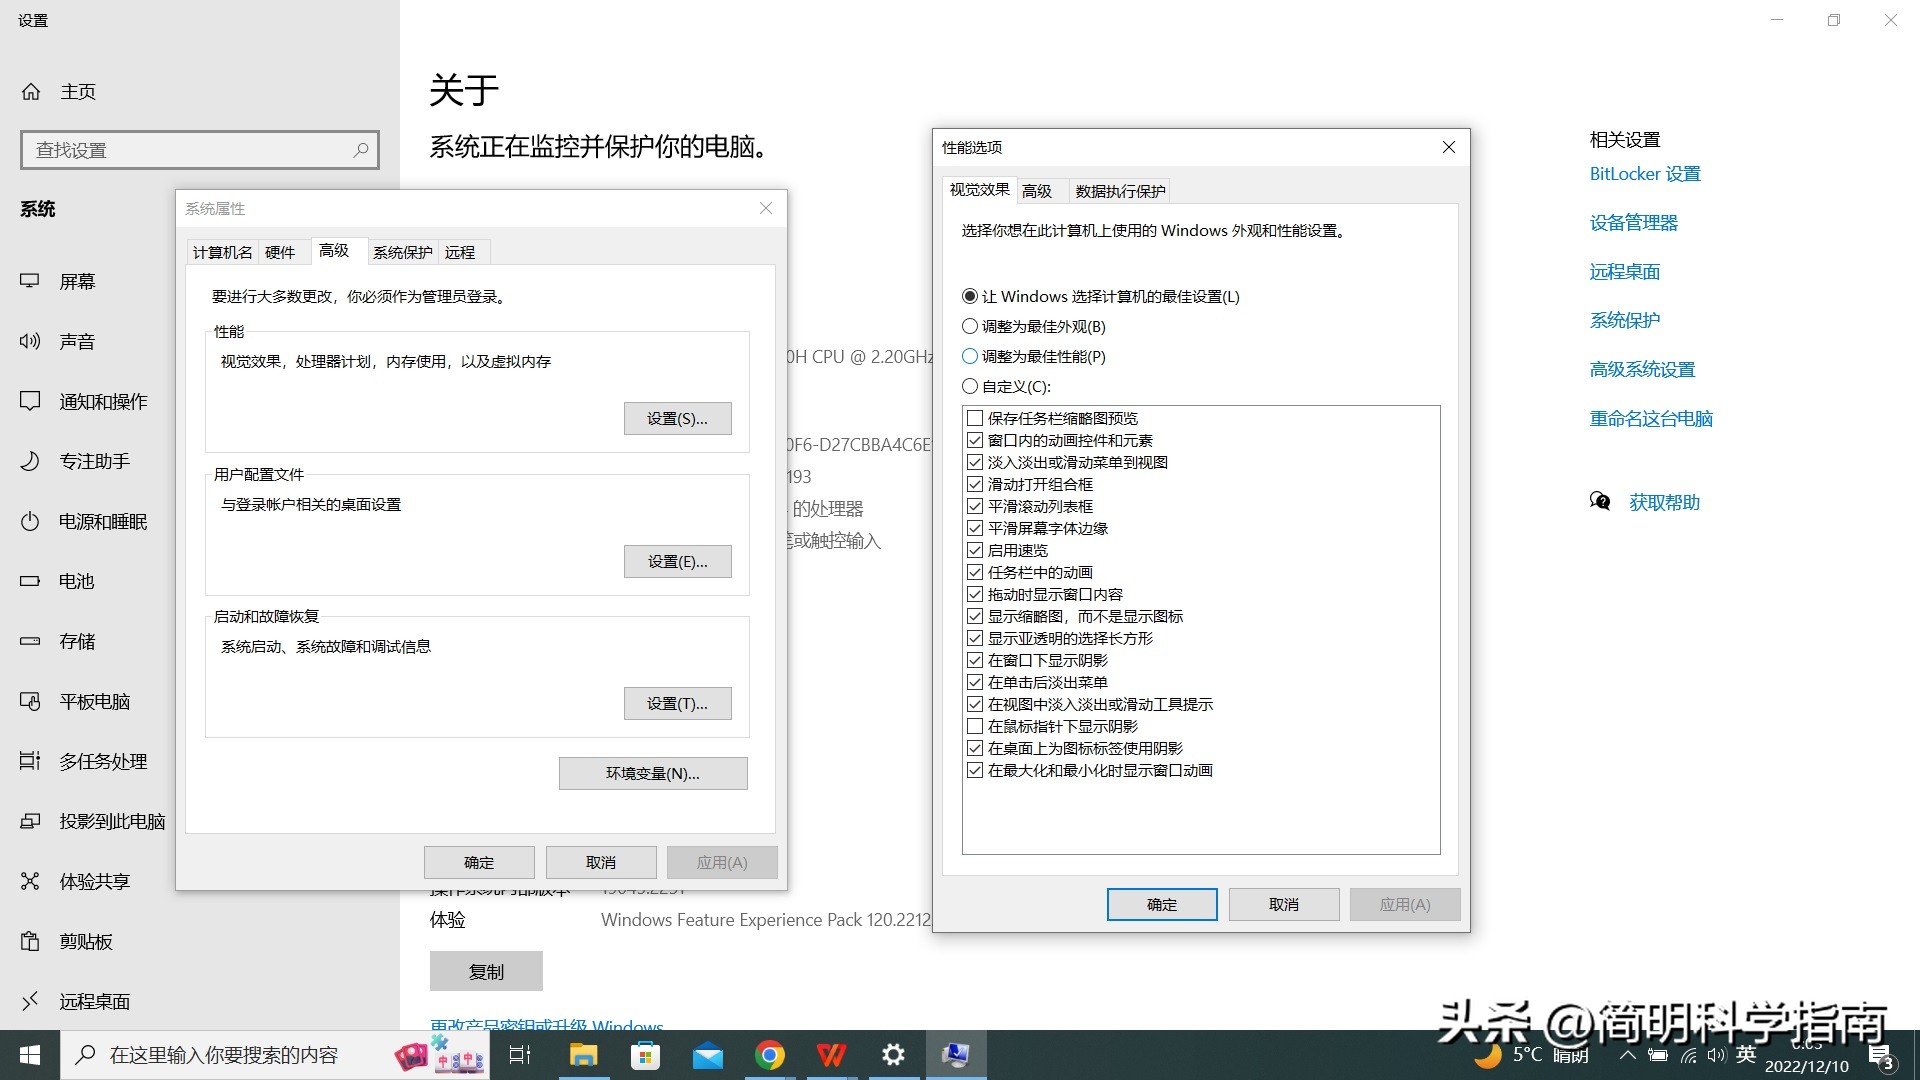Open WPS Office from the taskbar
The width and height of the screenshot is (1920, 1080).
[x=831, y=1054]
